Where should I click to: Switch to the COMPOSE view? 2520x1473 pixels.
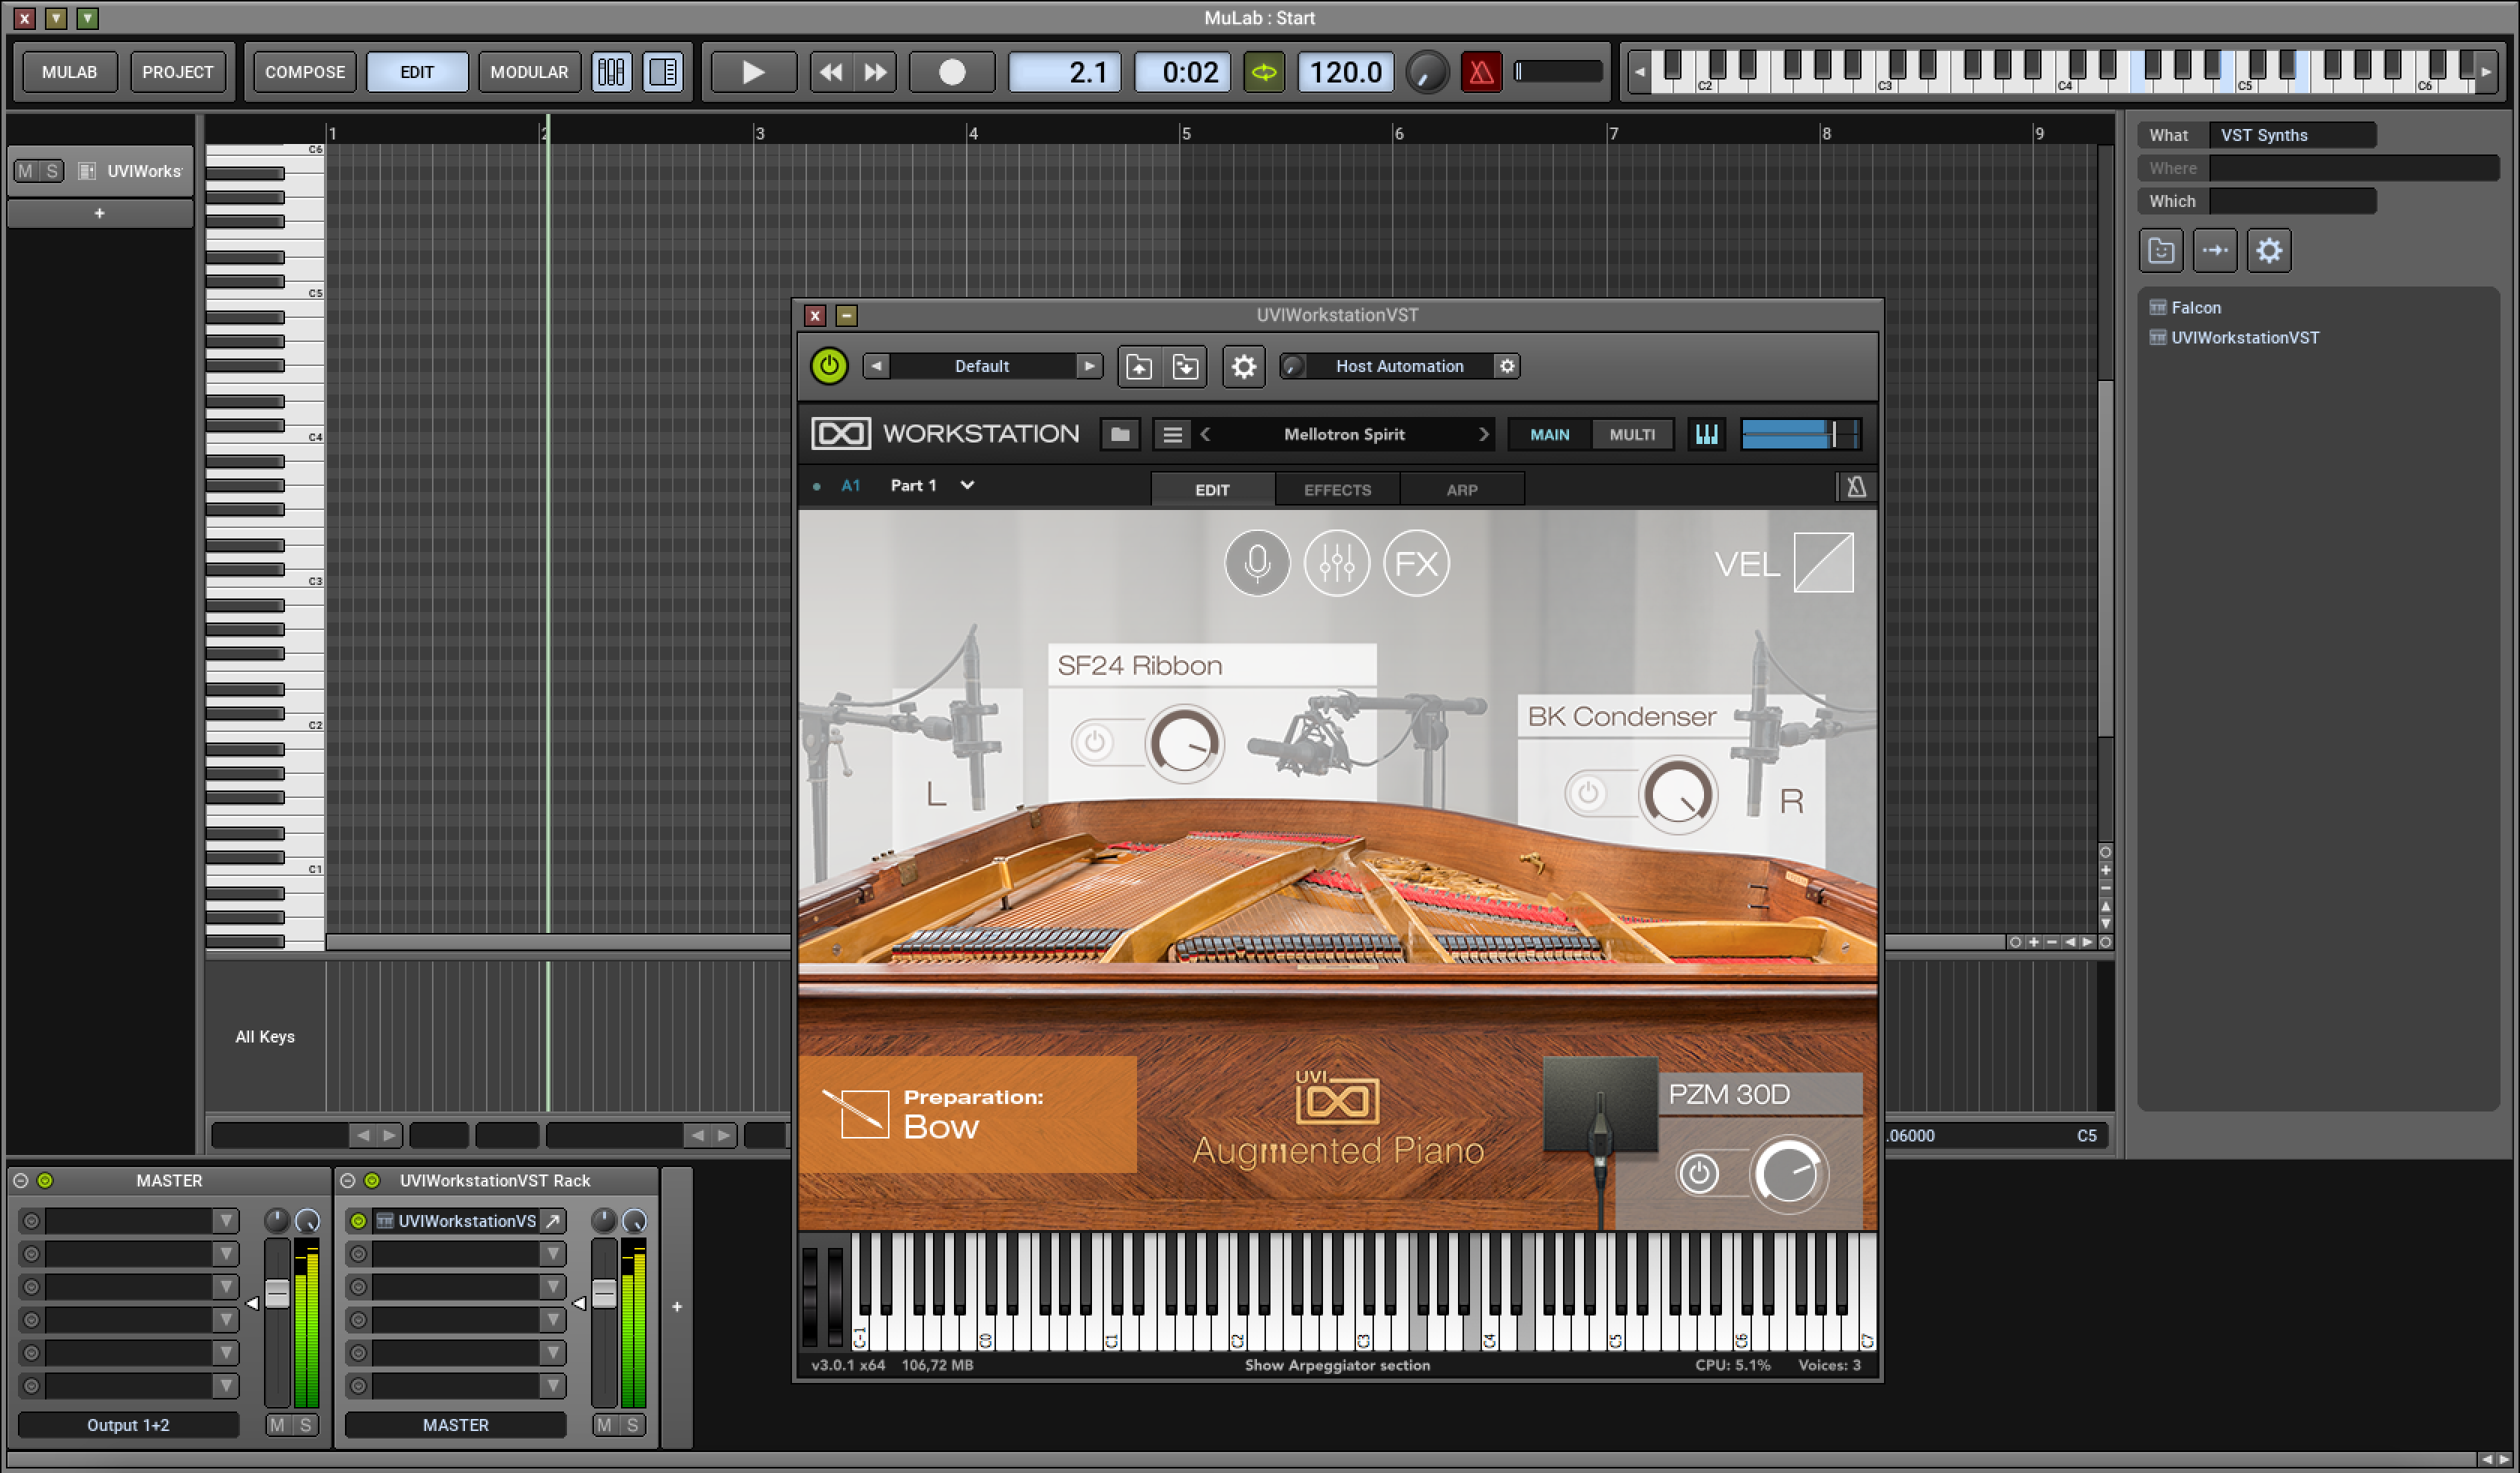(x=305, y=72)
